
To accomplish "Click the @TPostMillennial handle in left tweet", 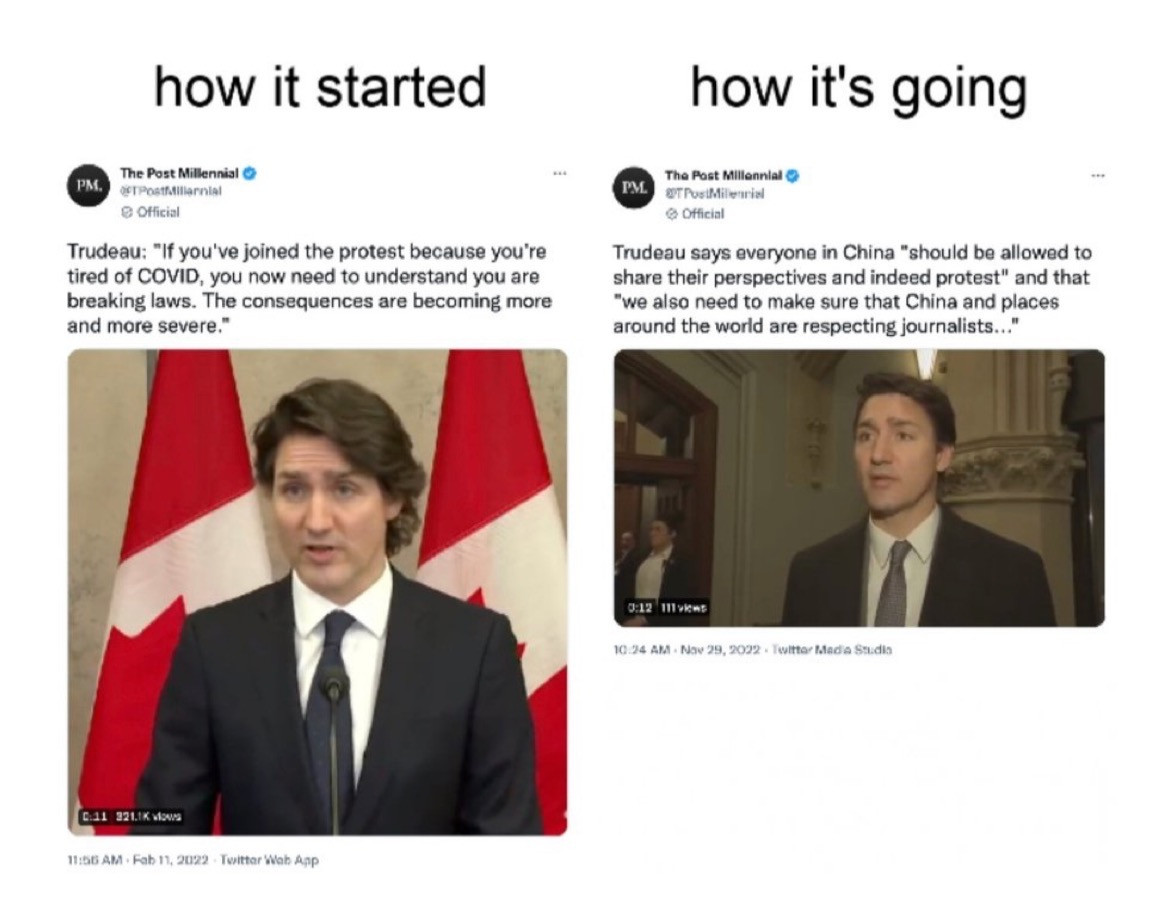I will (171, 191).
